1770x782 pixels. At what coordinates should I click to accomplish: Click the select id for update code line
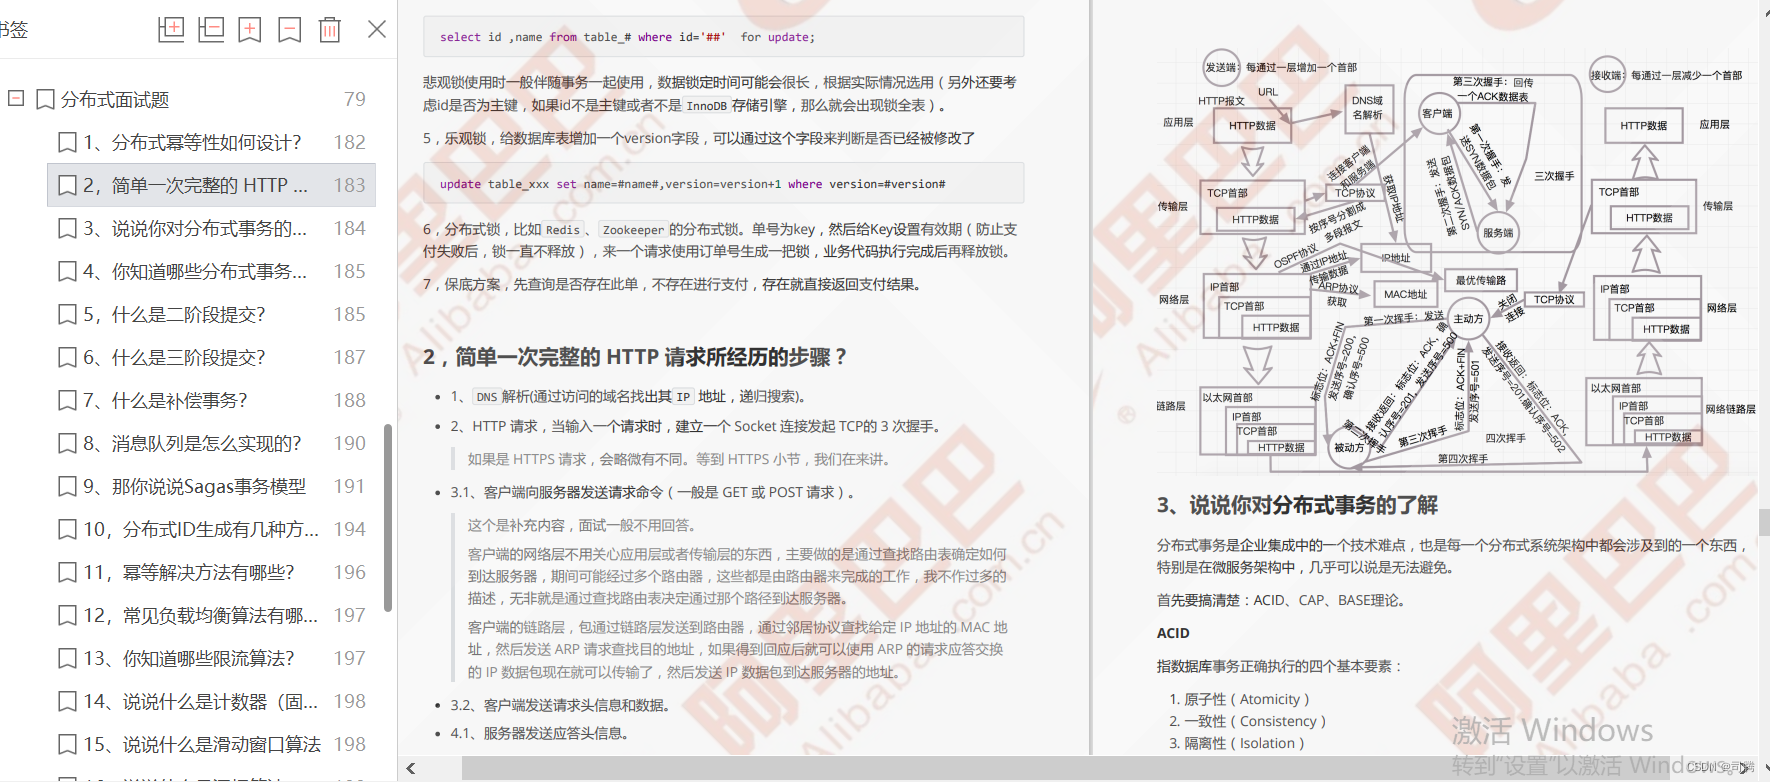(x=627, y=37)
